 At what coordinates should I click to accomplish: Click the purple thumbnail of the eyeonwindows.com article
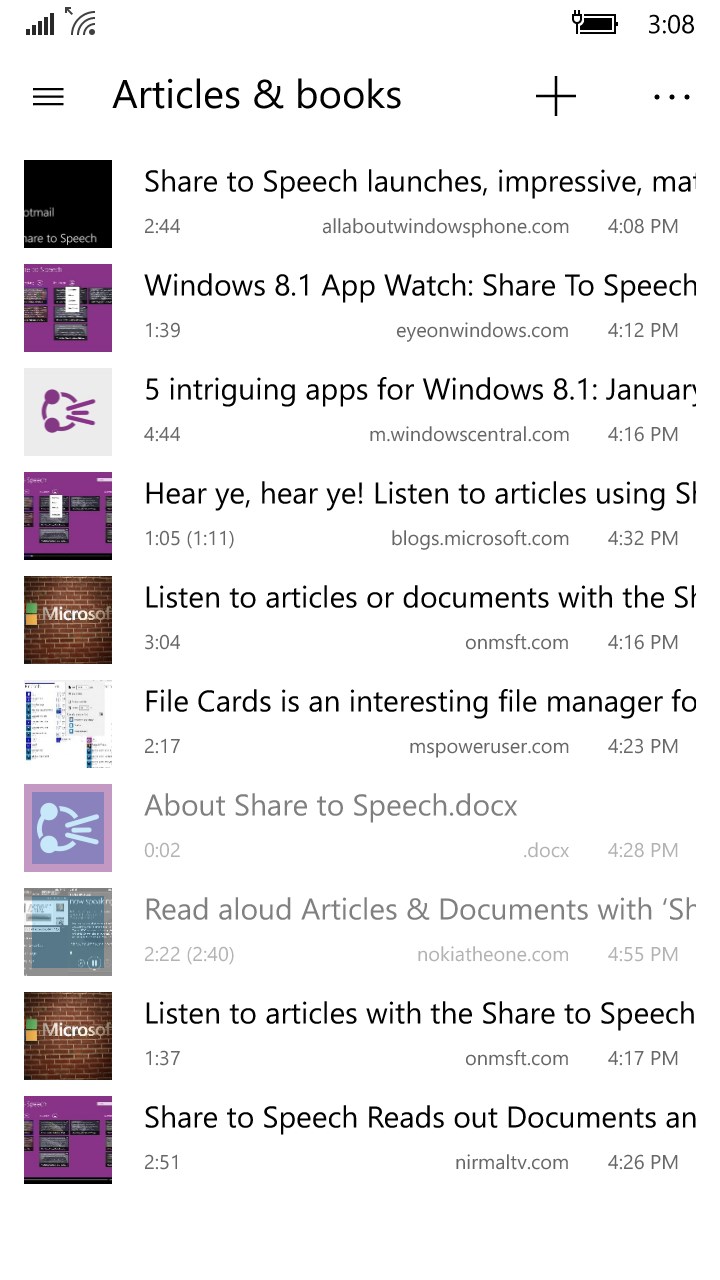(x=68, y=308)
